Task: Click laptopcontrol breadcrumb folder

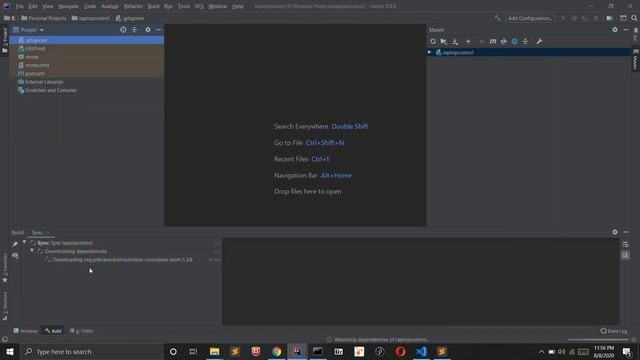Action: [91, 18]
